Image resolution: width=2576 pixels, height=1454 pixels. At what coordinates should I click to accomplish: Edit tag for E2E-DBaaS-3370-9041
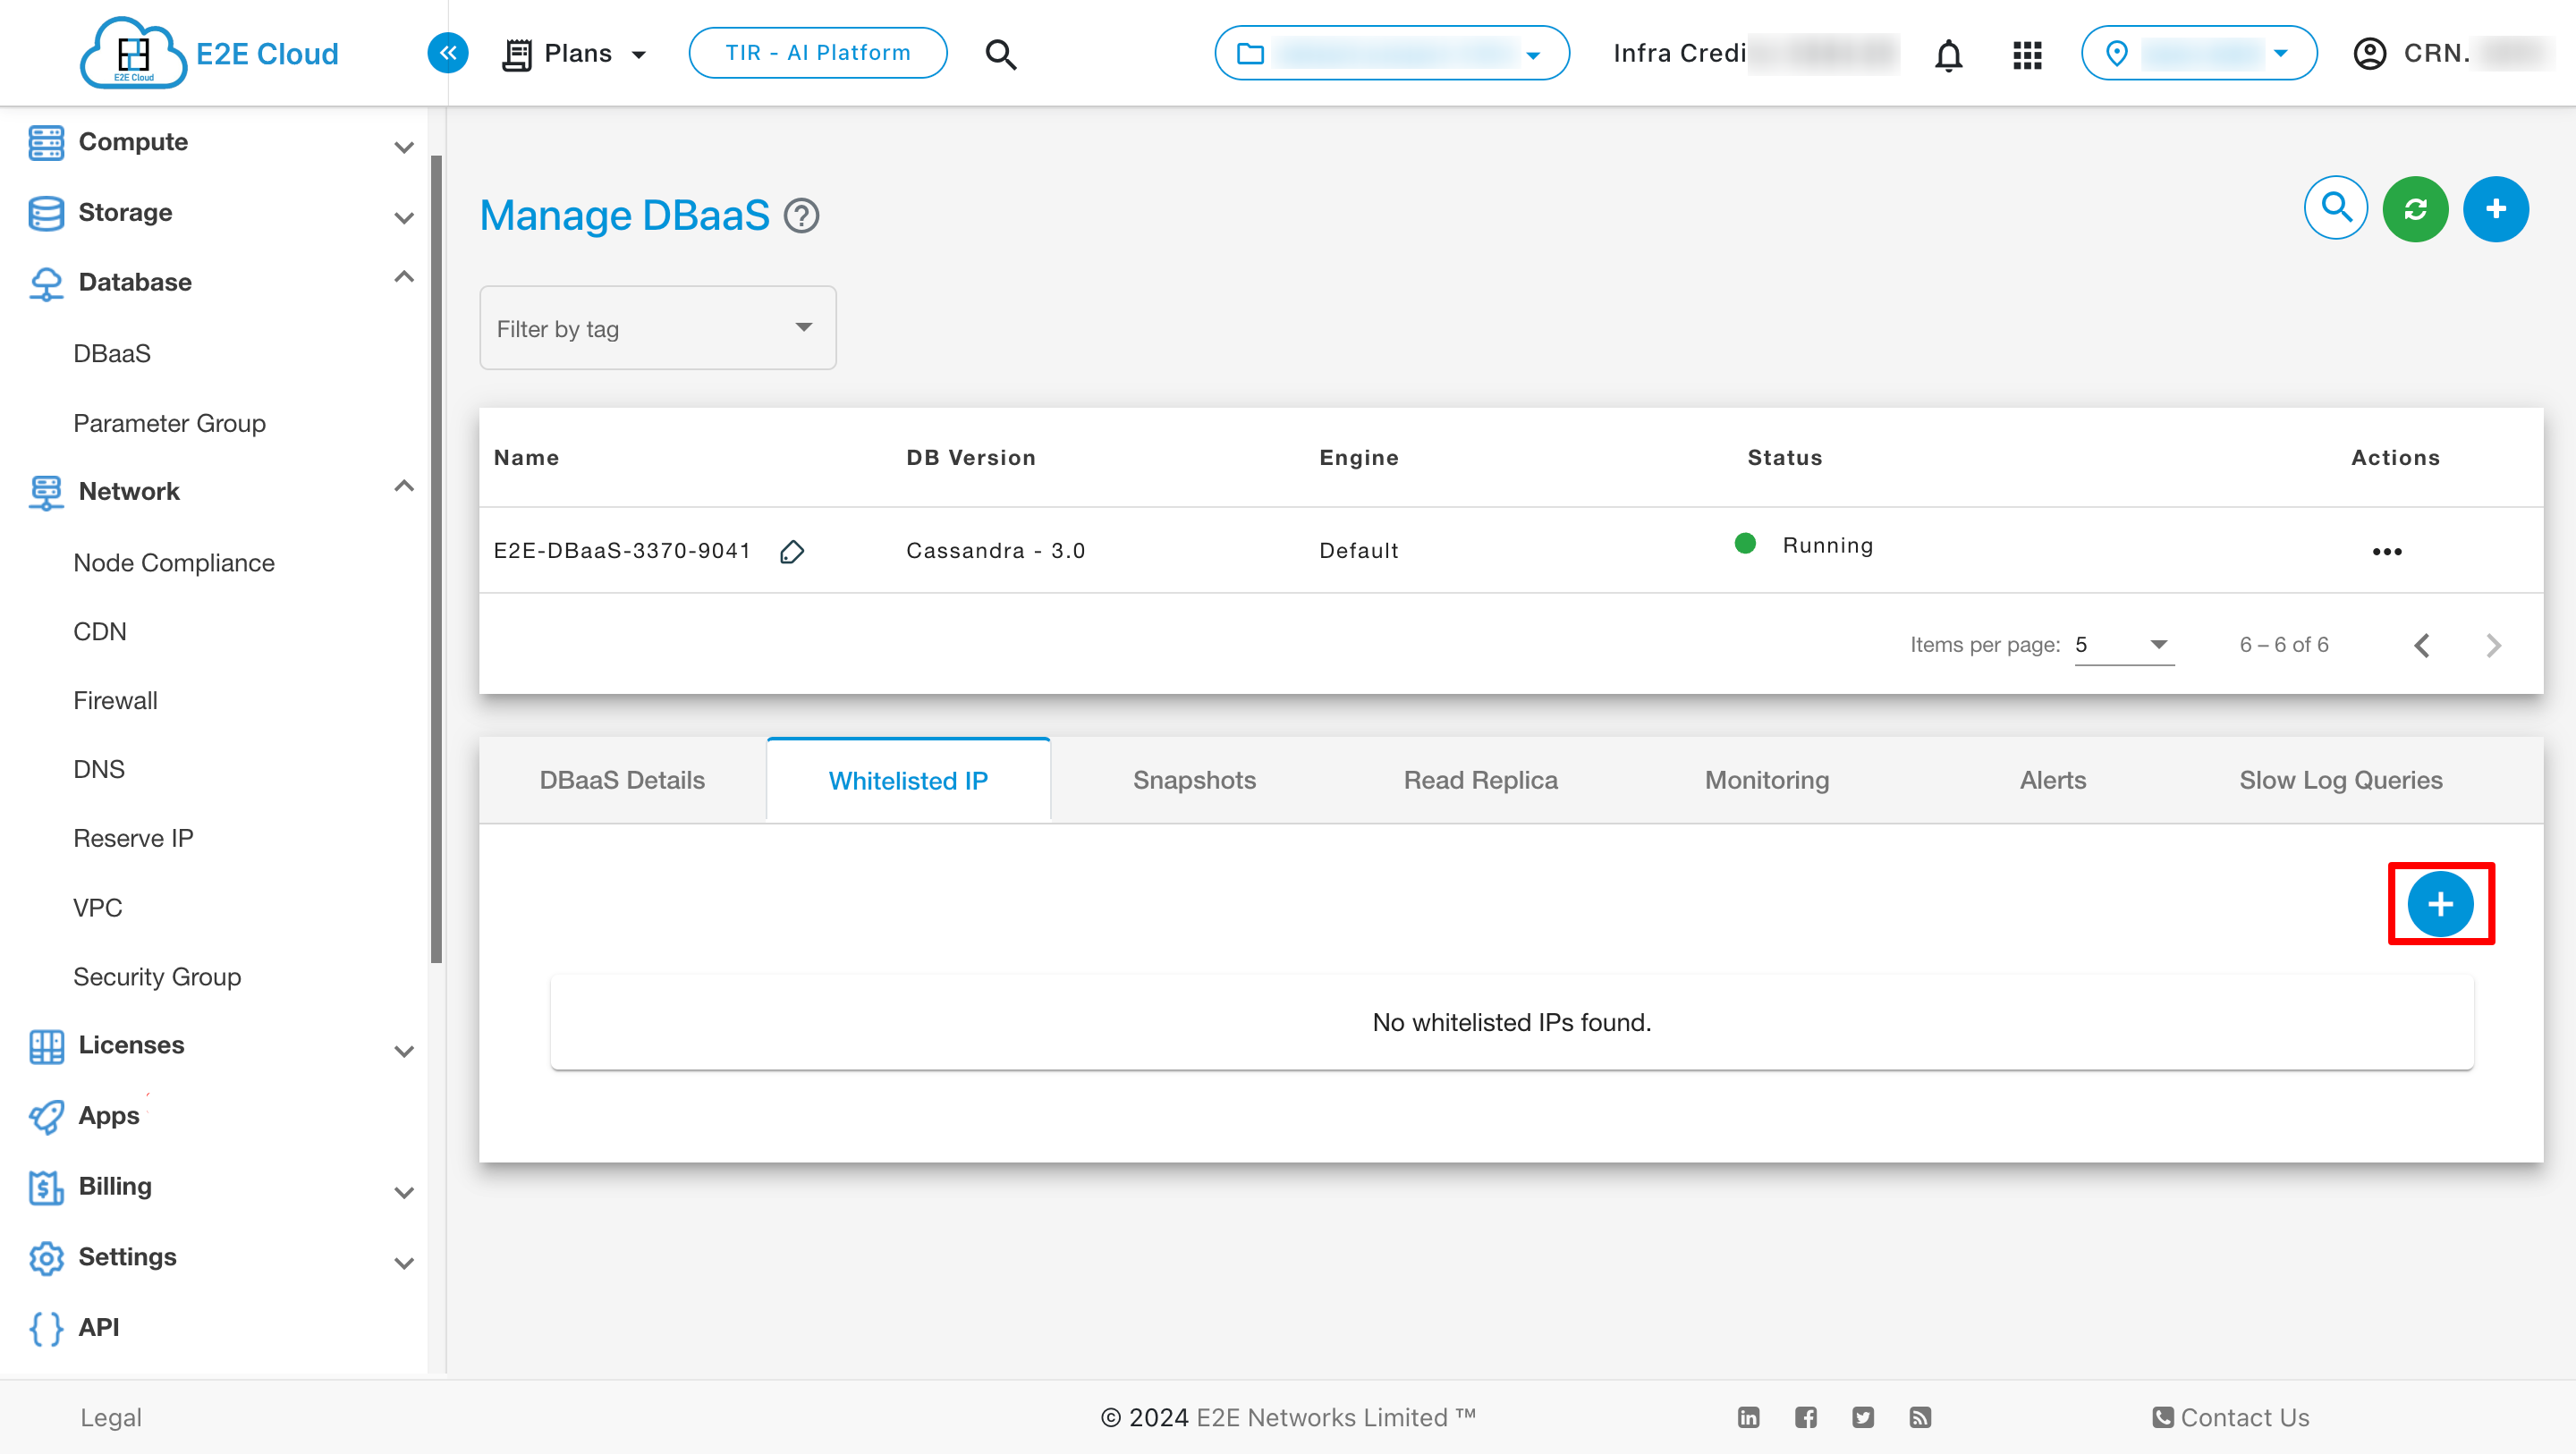point(792,551)
